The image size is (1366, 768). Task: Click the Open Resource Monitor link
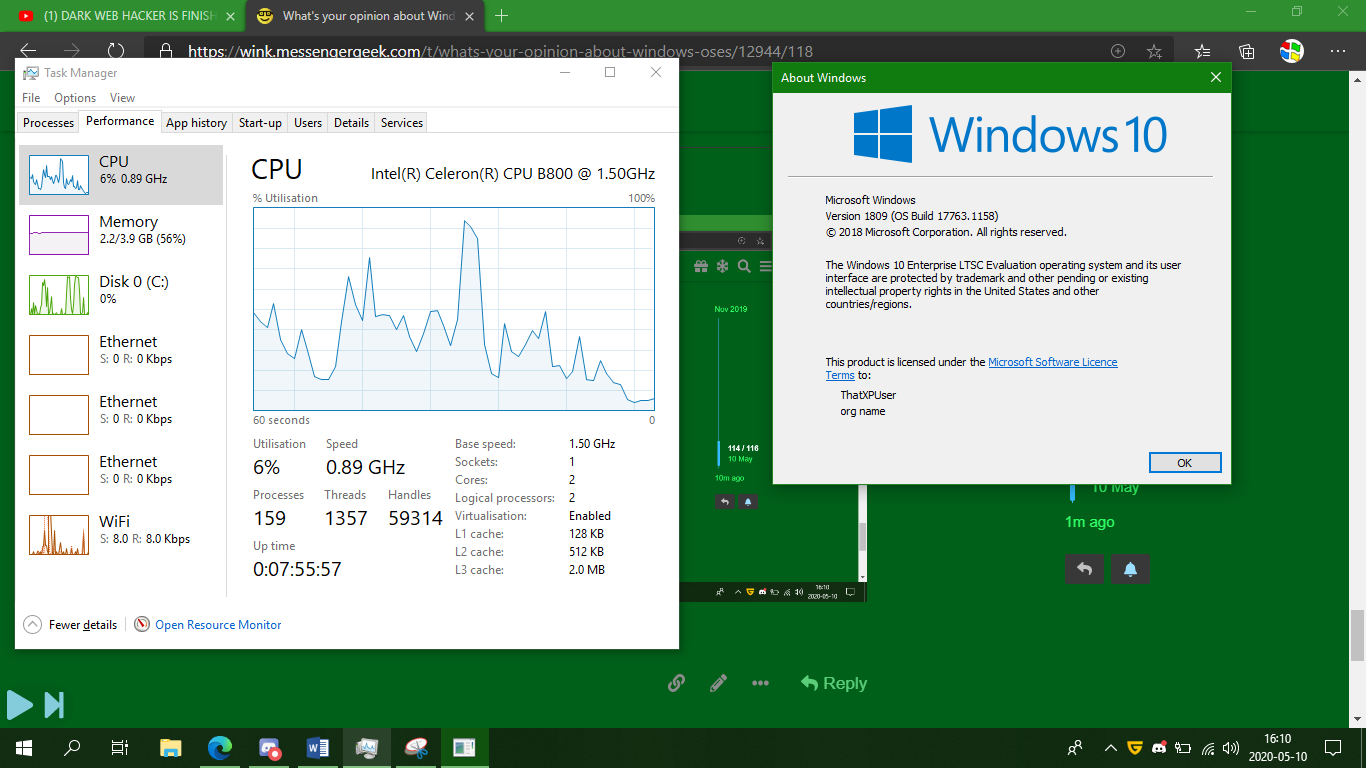(x=217, y=625)
